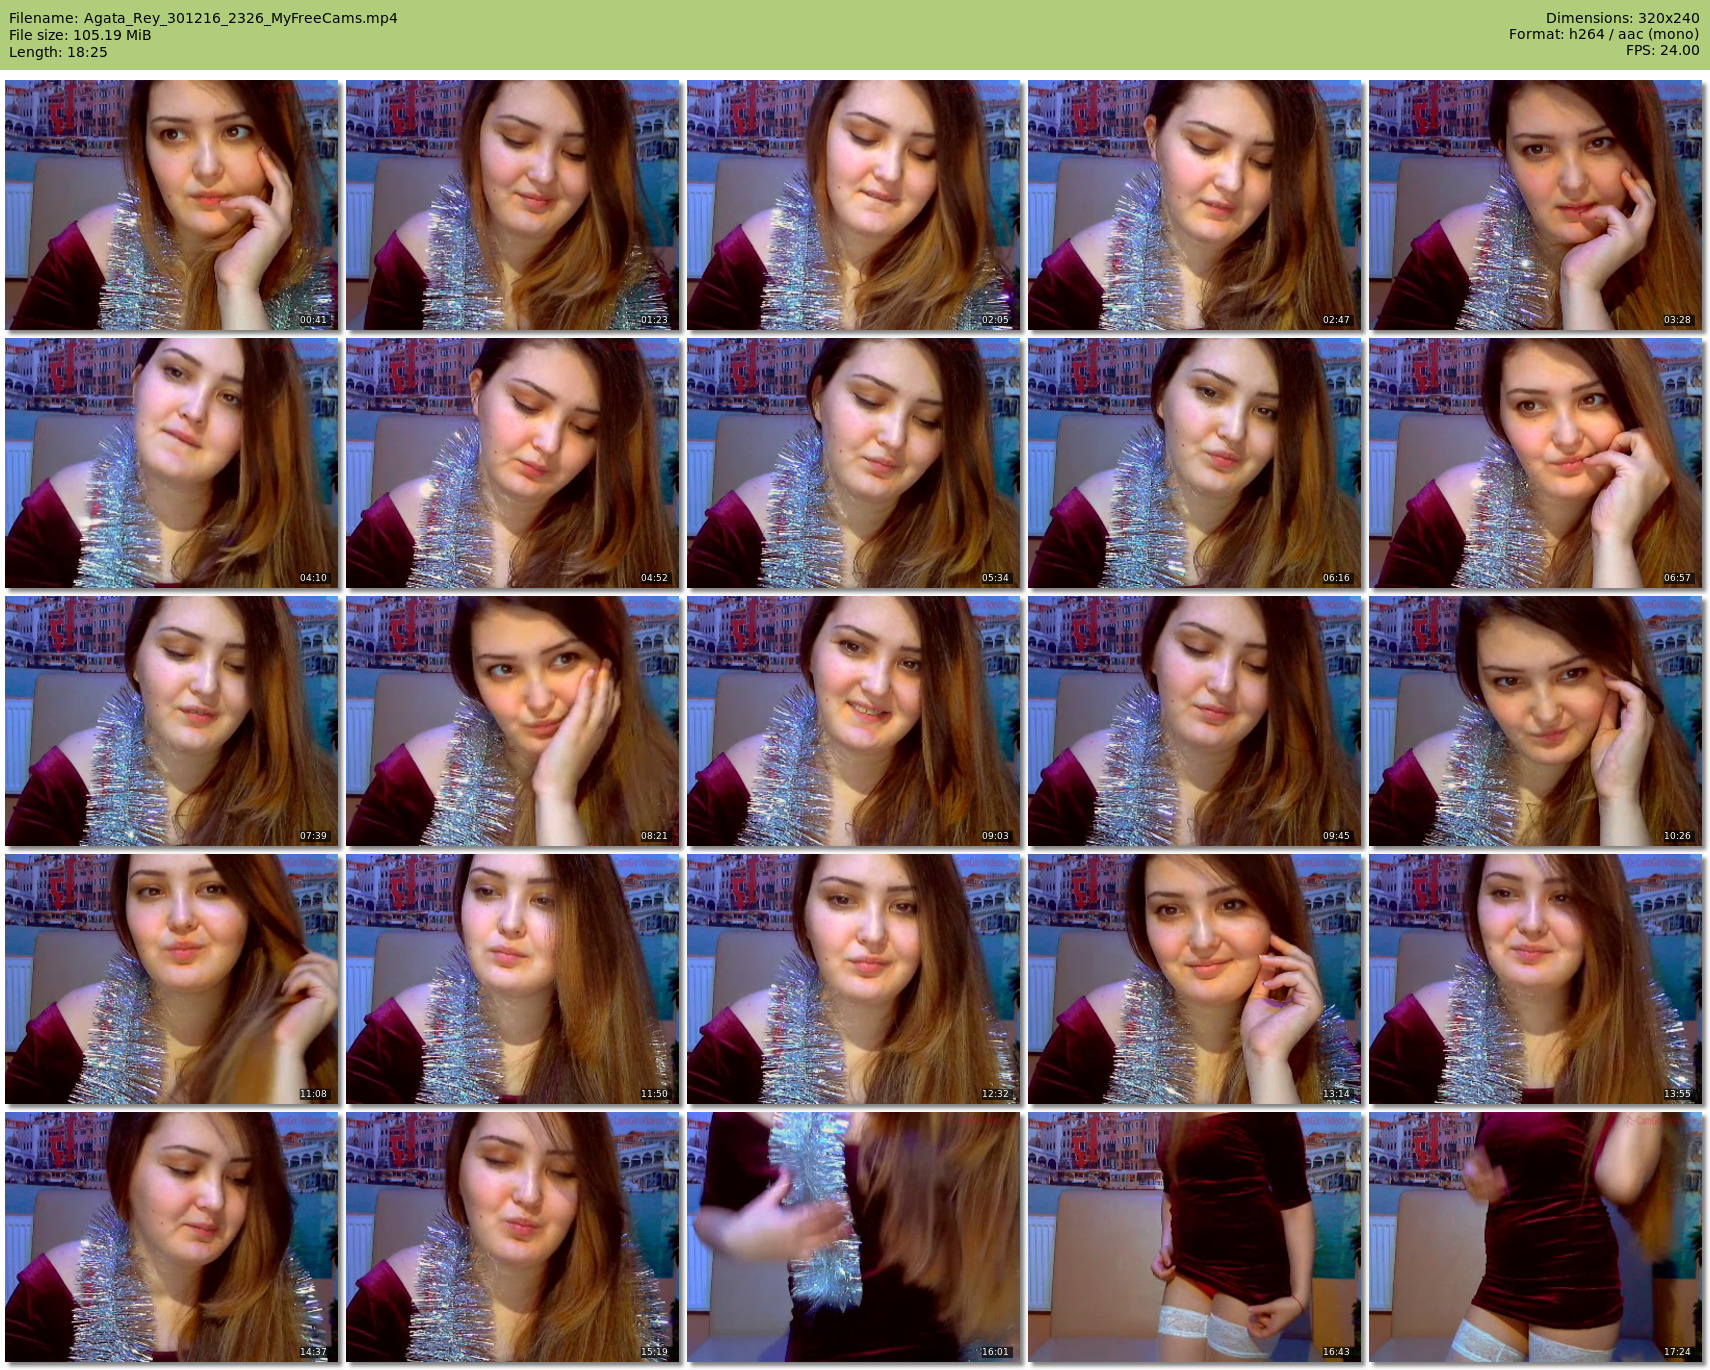
Task: Click the thumbnail timestamped 00:41
Action: 171,205
